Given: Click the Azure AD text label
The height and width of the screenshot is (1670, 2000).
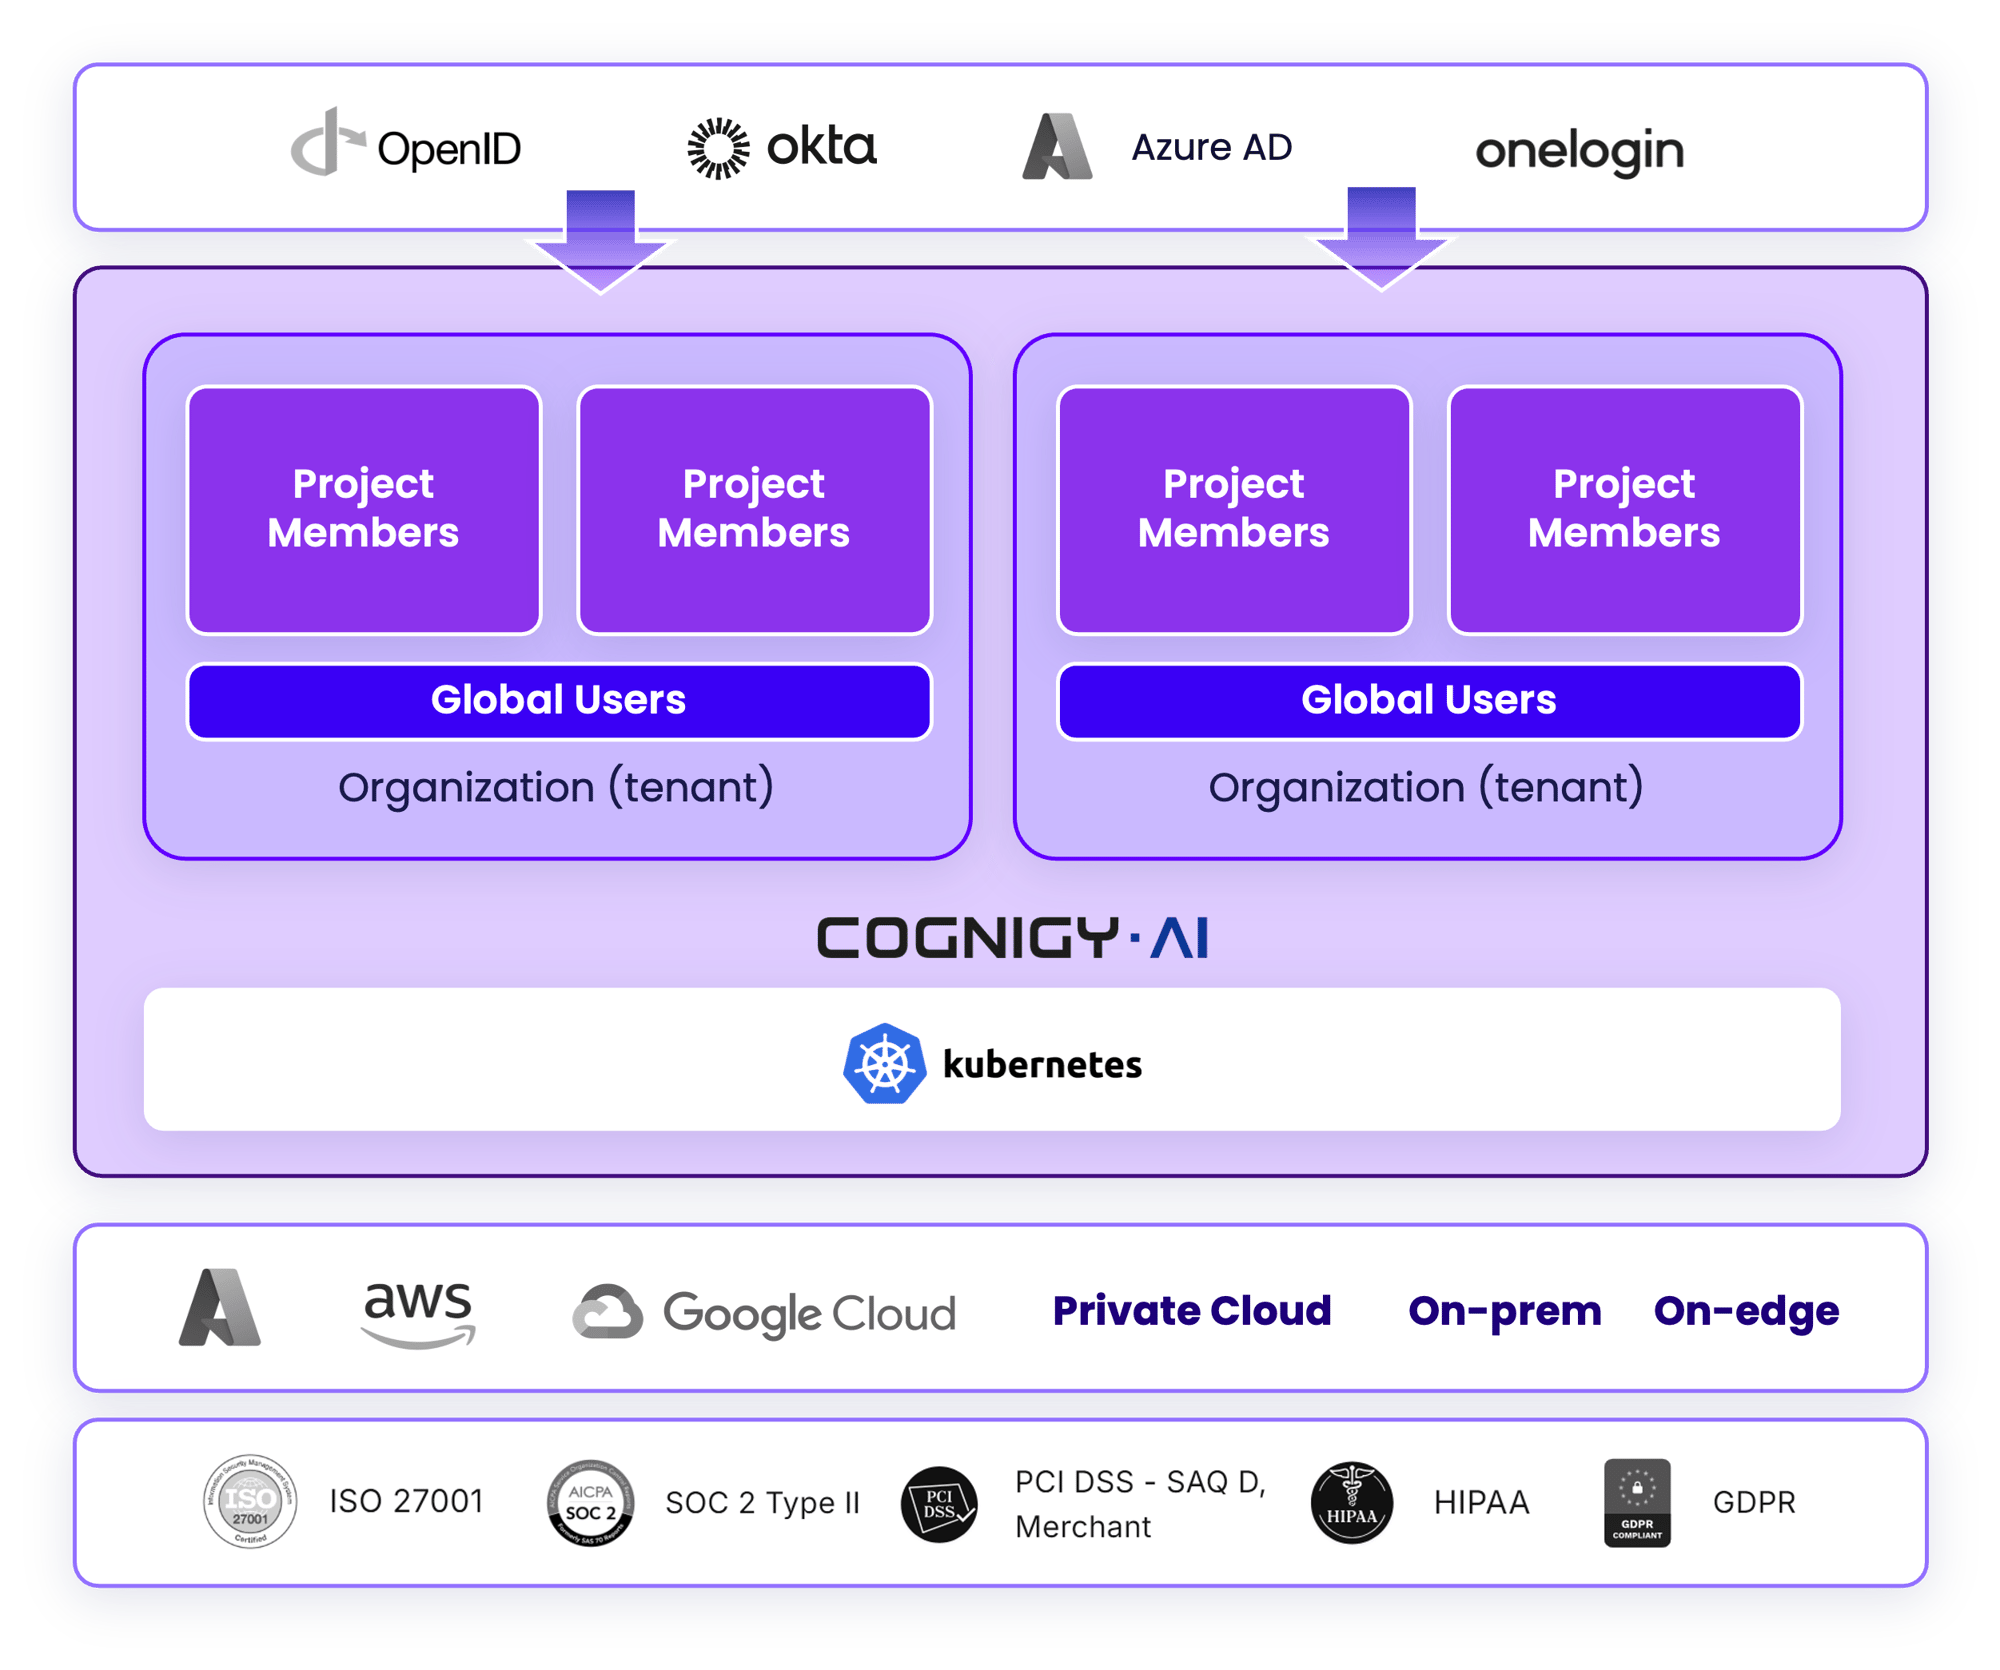Looking at the screenshot, I should click(1211, 147).
